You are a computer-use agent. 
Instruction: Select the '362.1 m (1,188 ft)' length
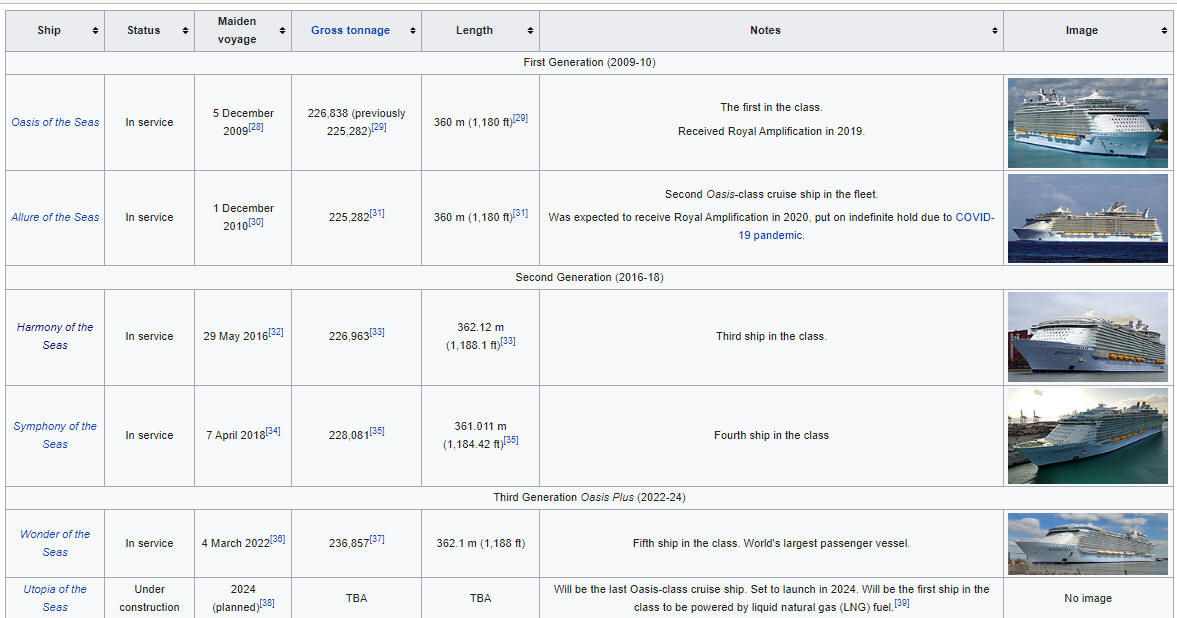[480, 544]
